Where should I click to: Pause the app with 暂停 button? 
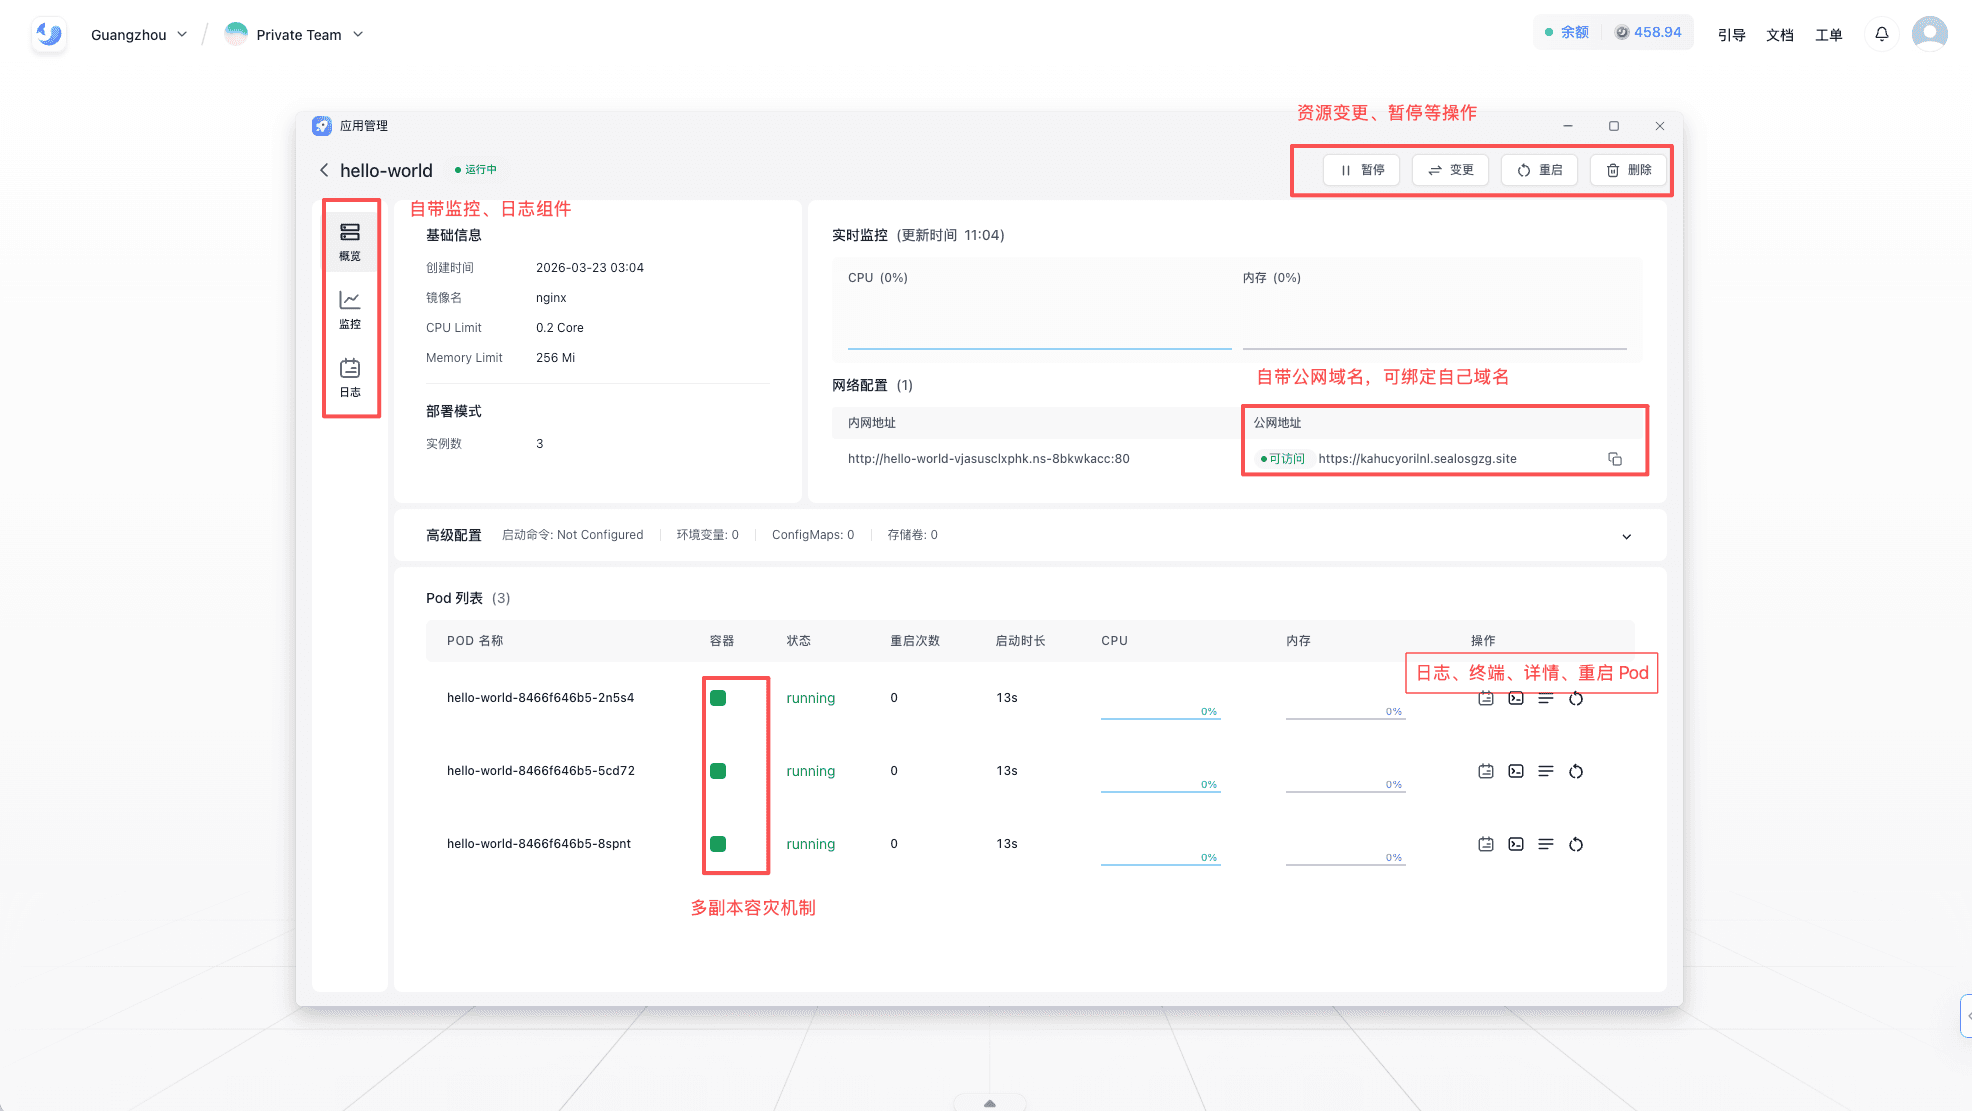click(1362, 170)
